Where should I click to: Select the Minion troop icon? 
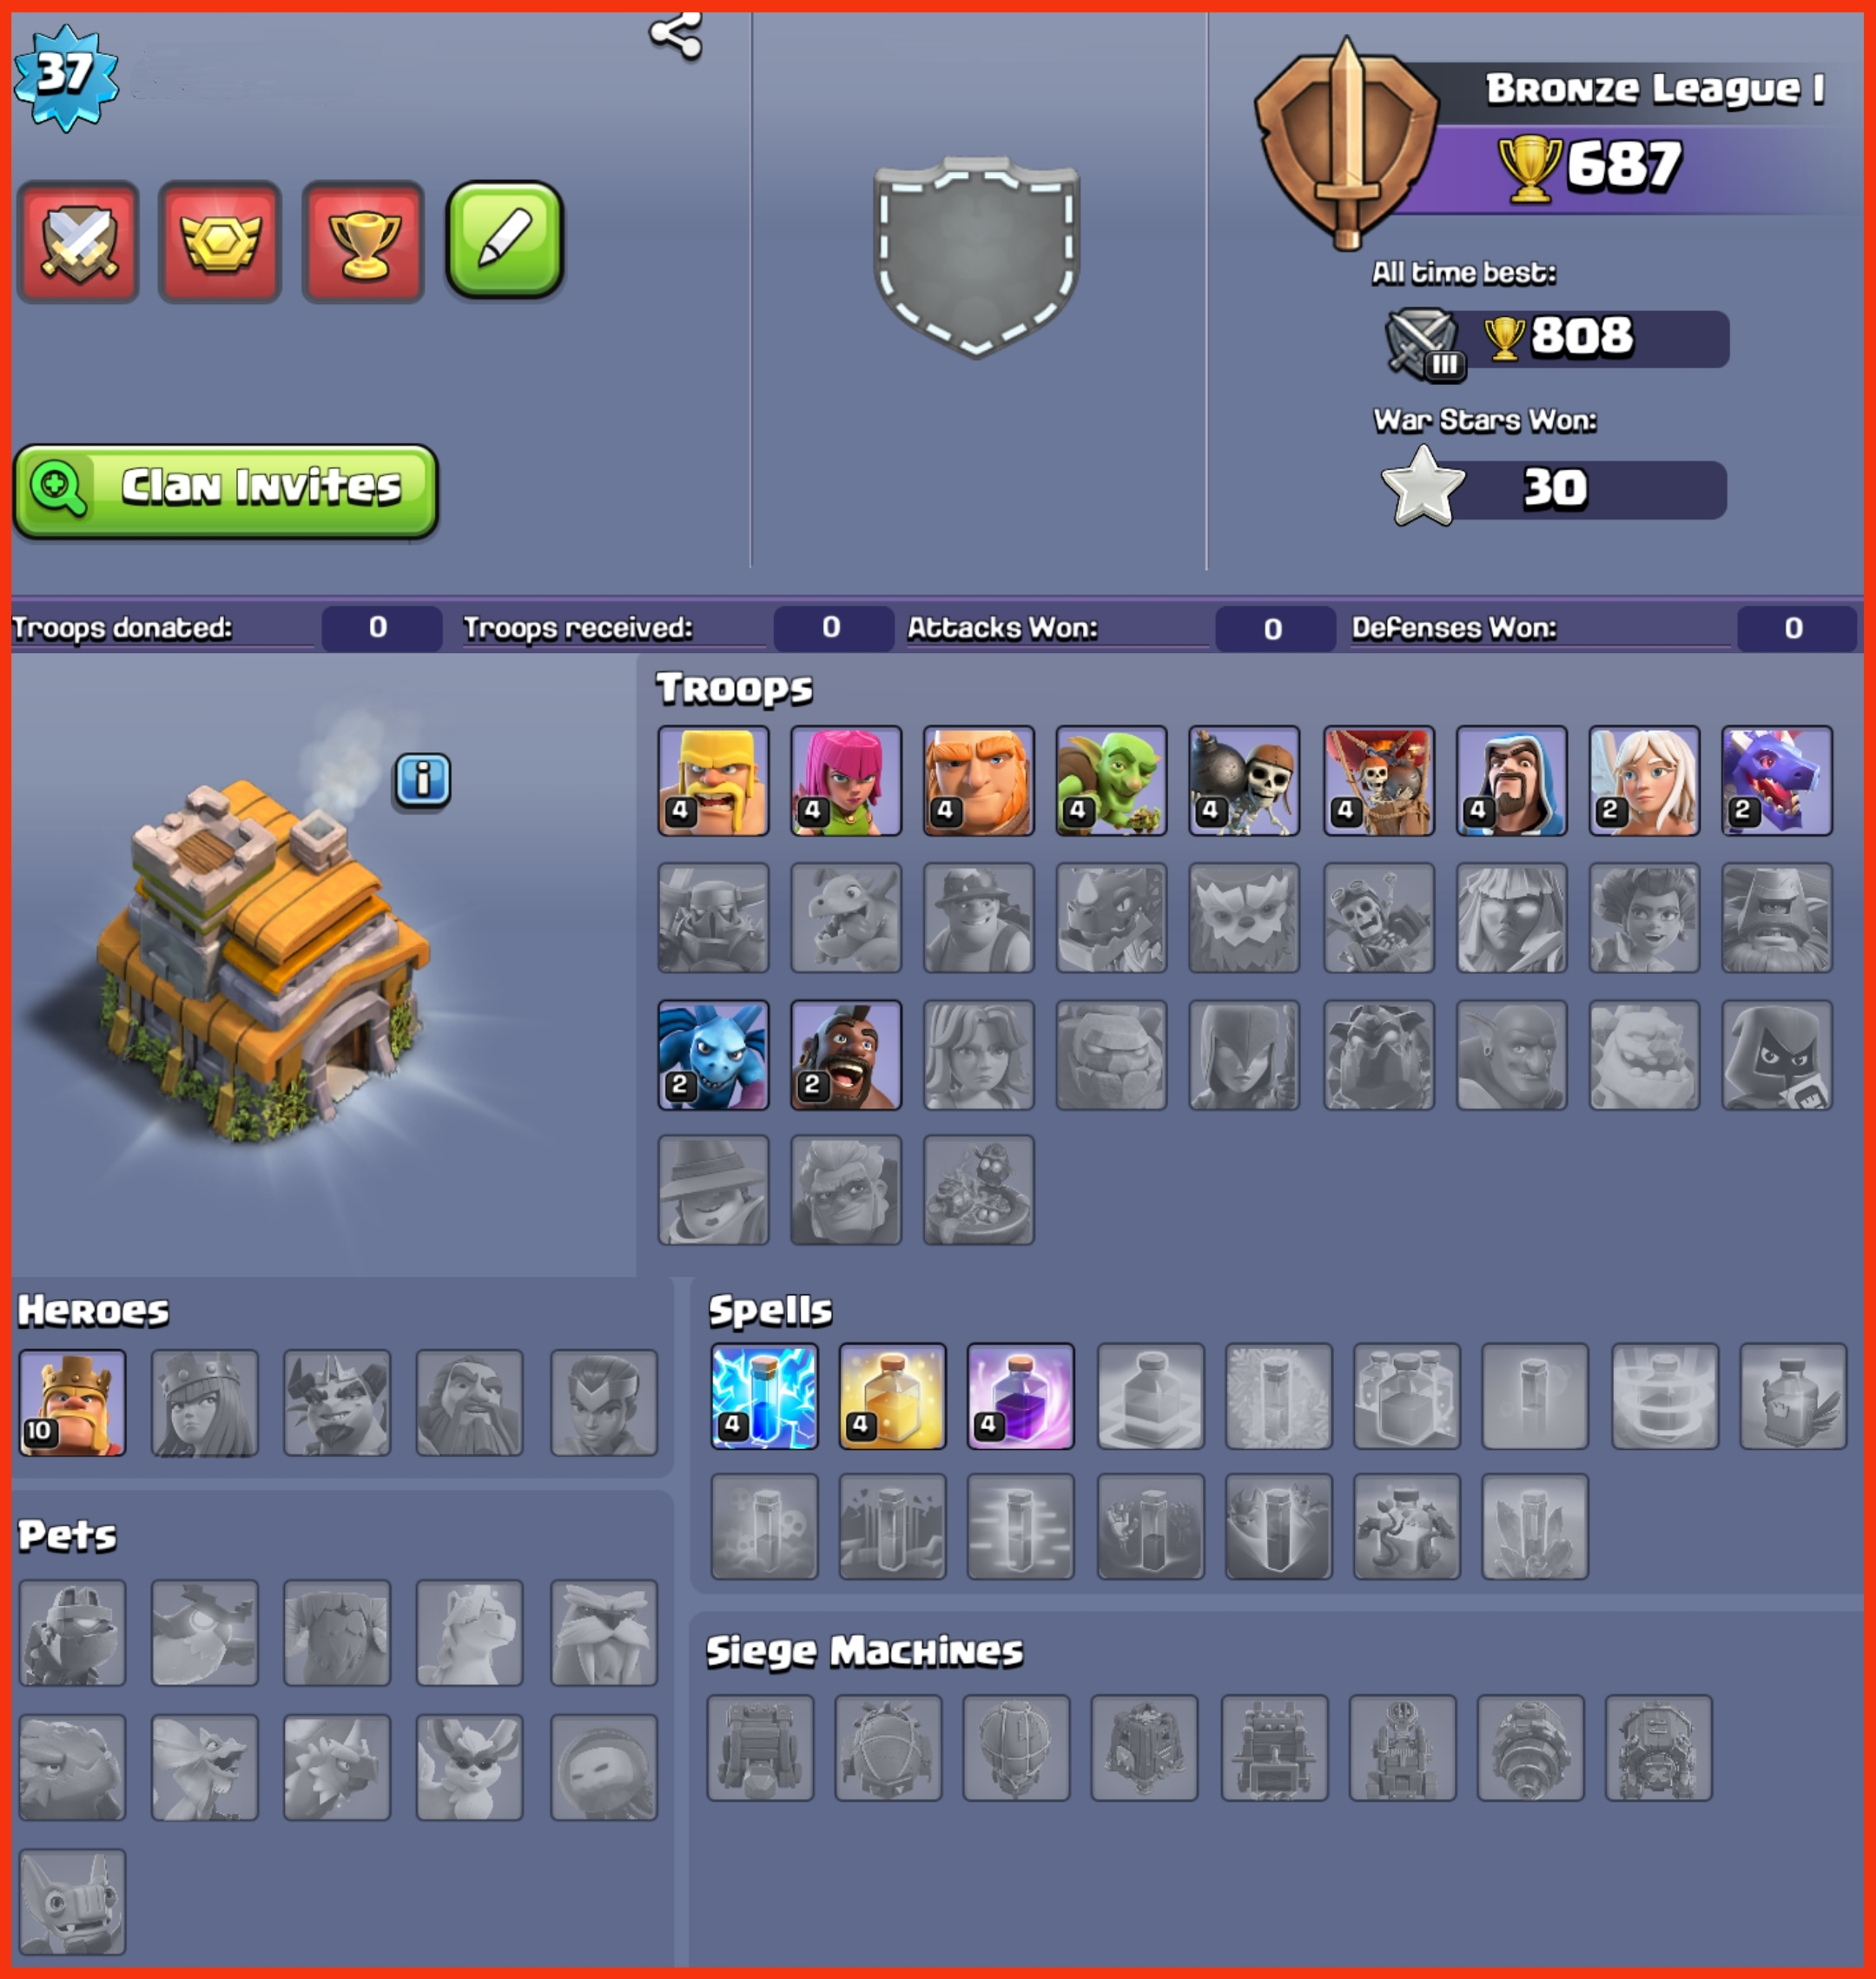coord(713,1055)
